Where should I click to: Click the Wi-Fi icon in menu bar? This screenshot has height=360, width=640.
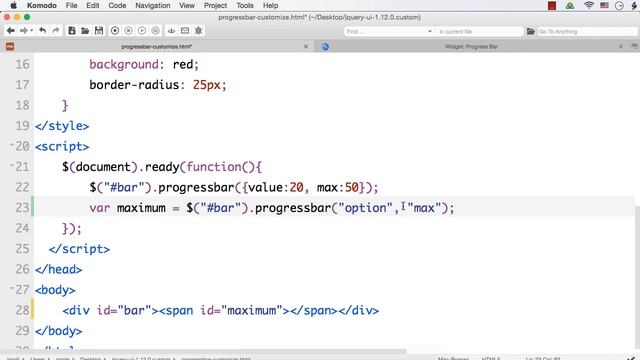point(589,5)
